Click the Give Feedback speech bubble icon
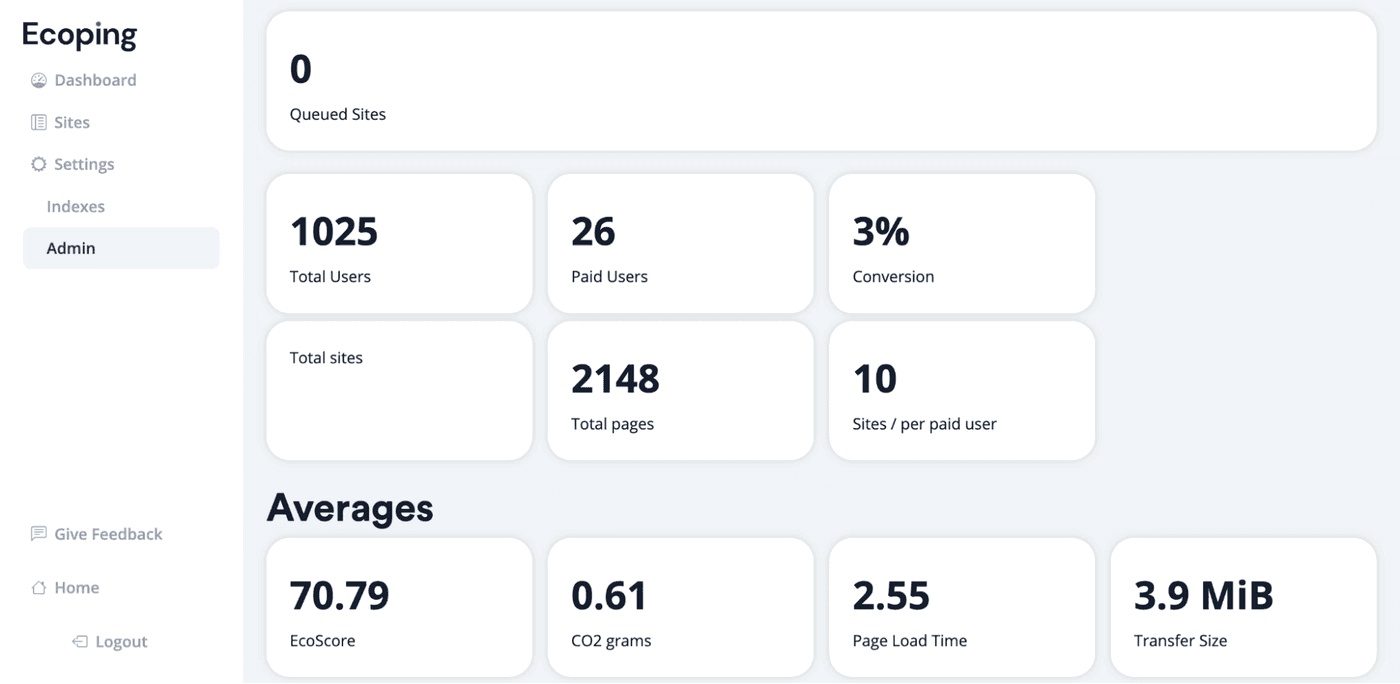The image size is (1400, 684). click(38, 533)
